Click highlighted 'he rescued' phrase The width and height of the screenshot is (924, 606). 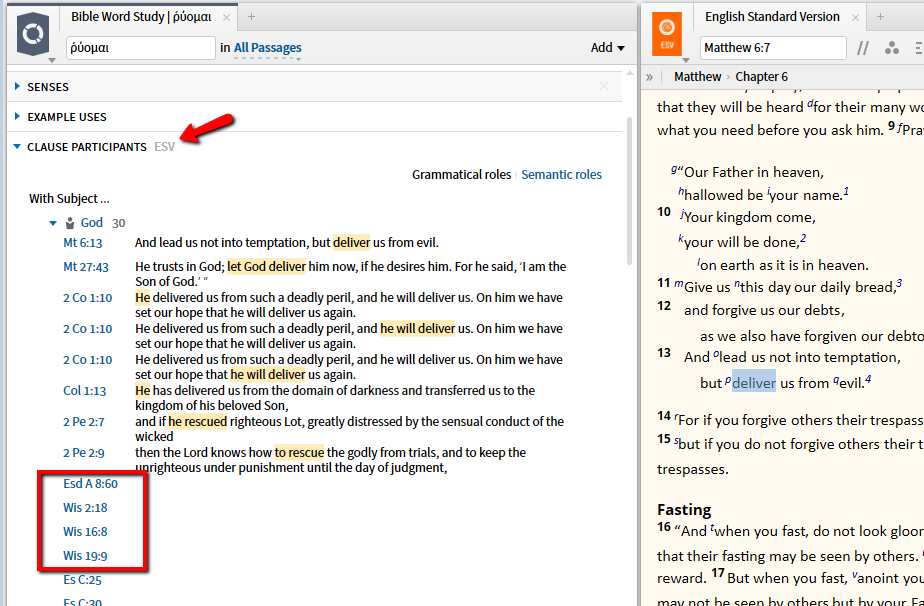[197, 422]
